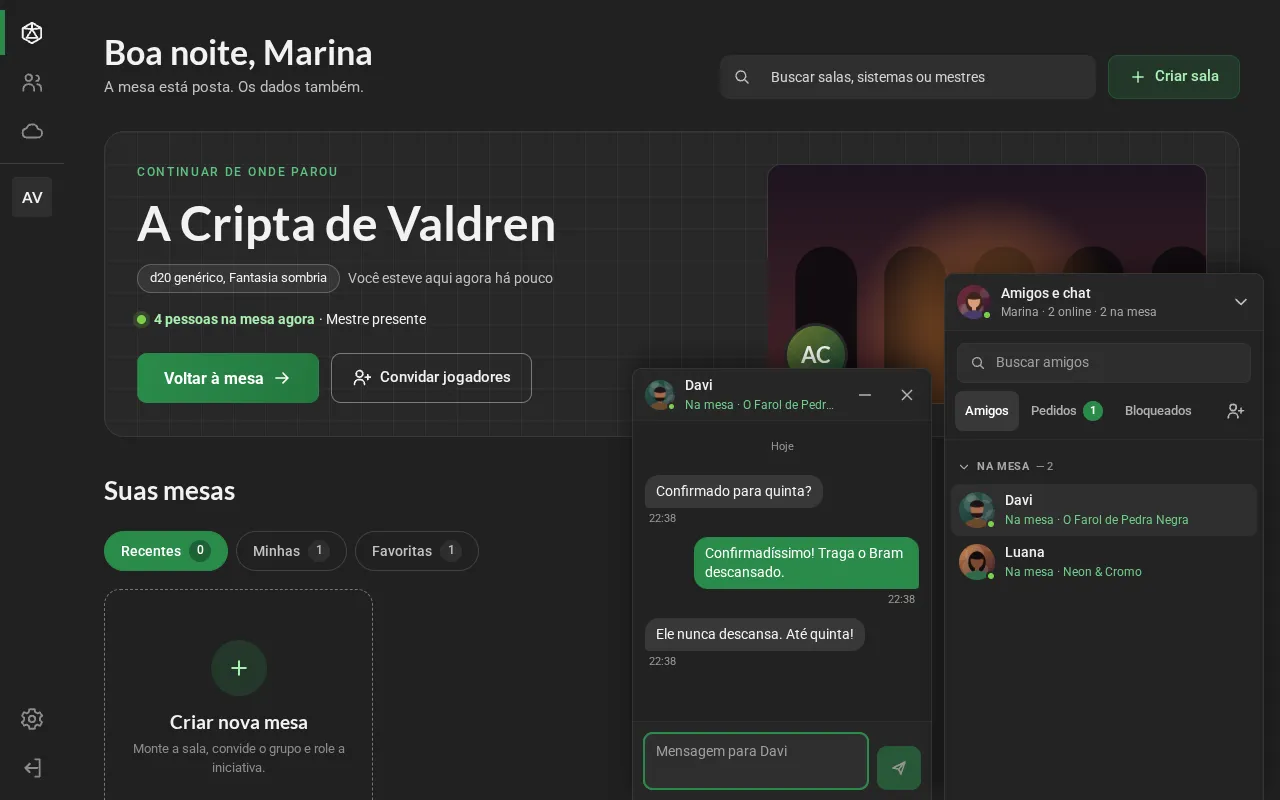
Task: Click the 'Confirmadíssimo! Traga o Bram' message
Action: pos(806,563)
